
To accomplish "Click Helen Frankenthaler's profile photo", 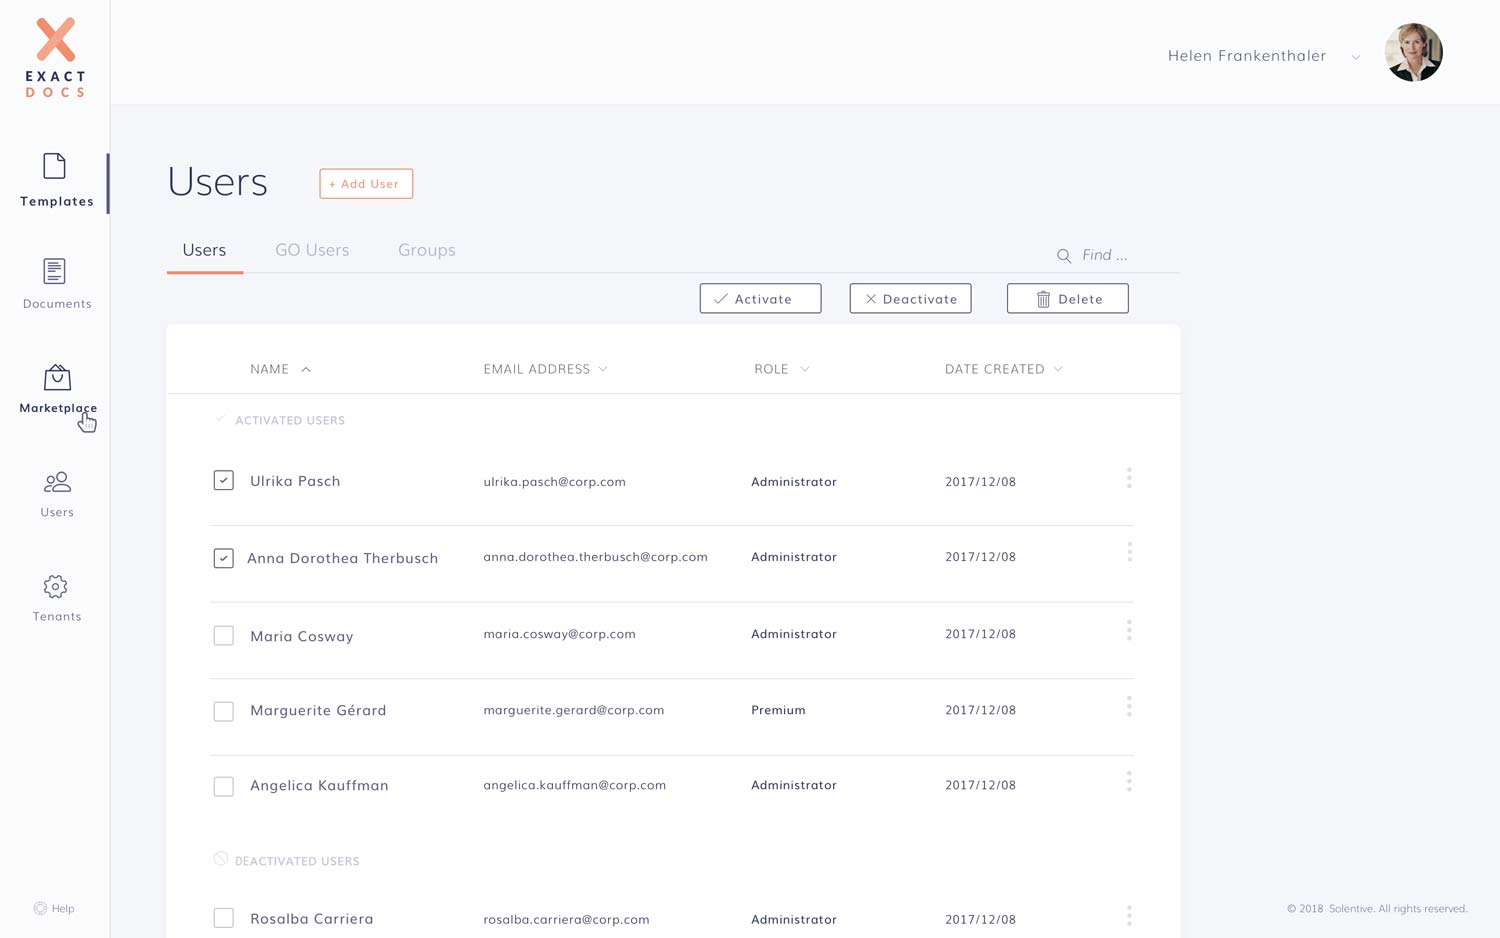I will click(x=1413, y=53).
